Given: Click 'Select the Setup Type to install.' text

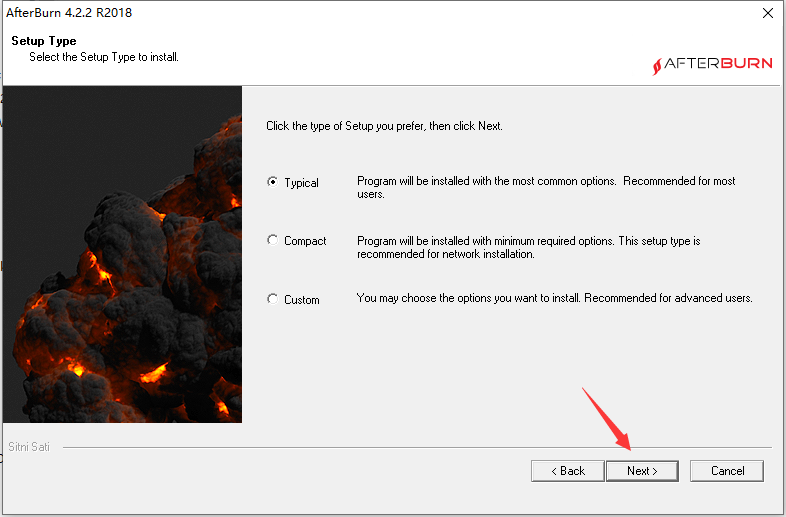Looking at the screenshot, I should pyautogui.click(x=104, y=57).
